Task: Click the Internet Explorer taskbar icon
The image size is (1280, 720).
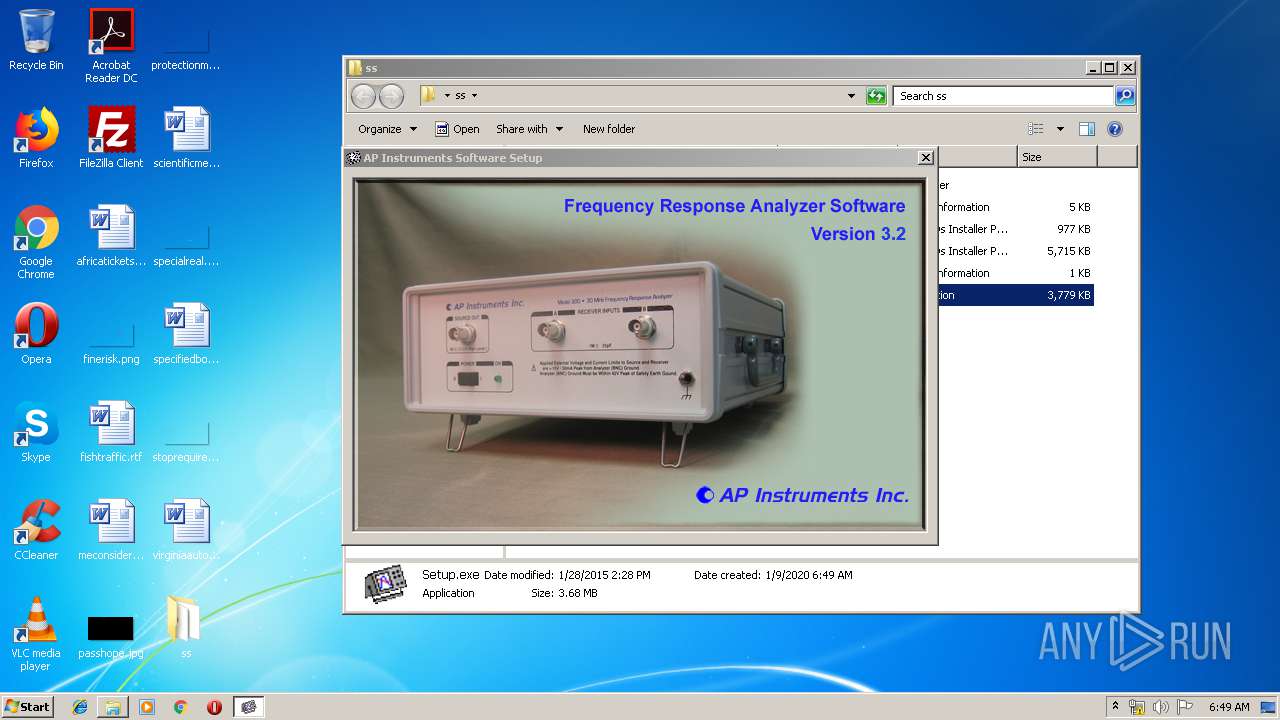Action: (x=80, y=707)
